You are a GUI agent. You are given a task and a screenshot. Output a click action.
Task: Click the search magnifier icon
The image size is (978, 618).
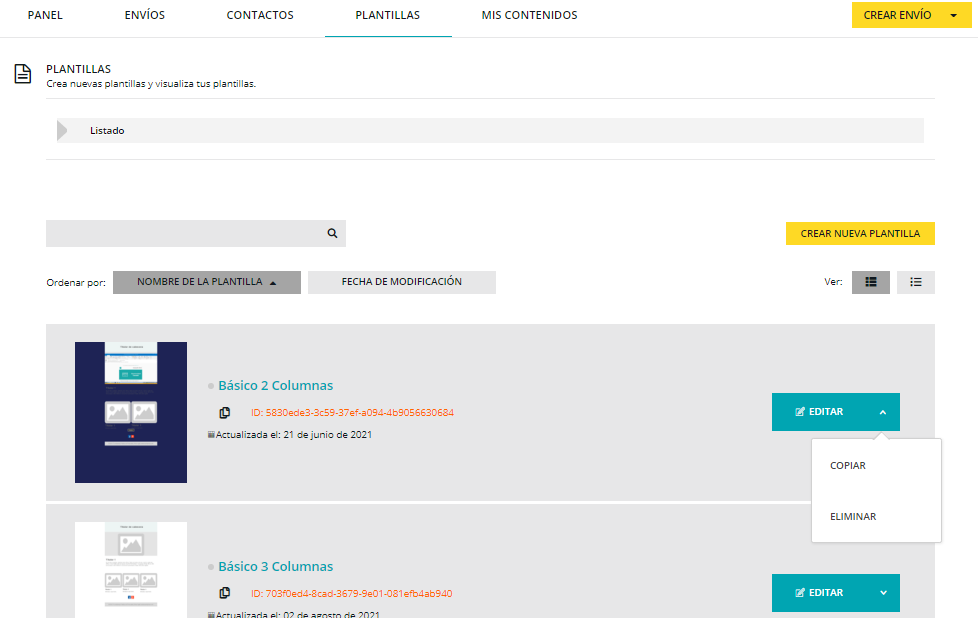(x=332, y=233)
